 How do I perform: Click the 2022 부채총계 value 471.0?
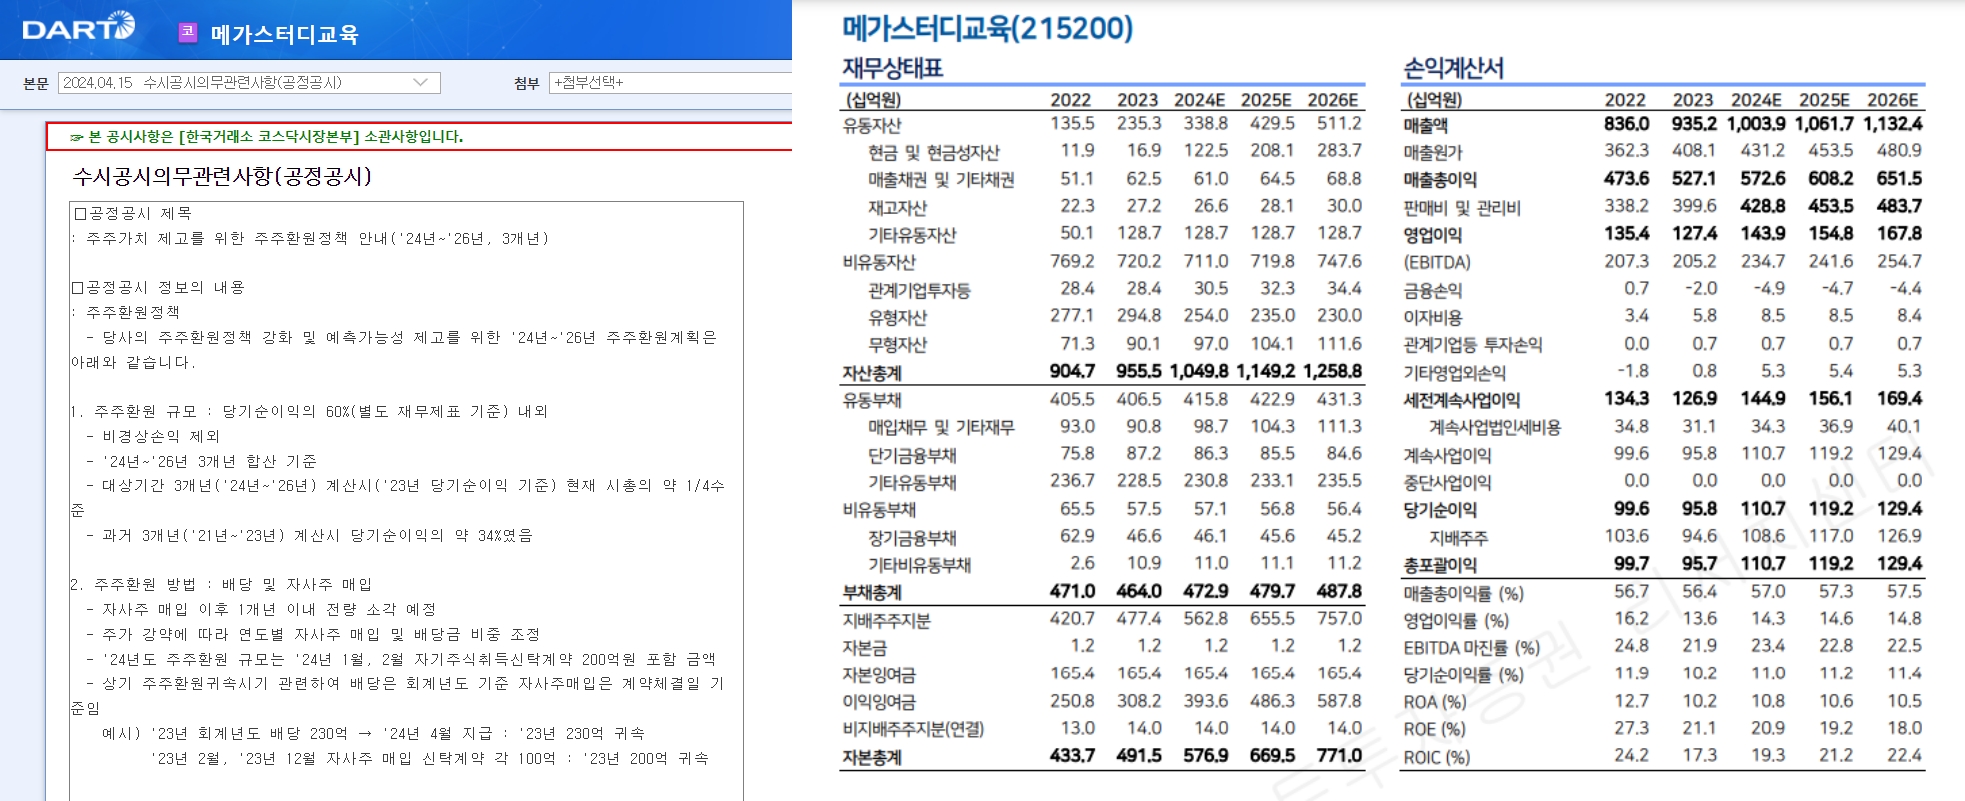pos(1072,591)
